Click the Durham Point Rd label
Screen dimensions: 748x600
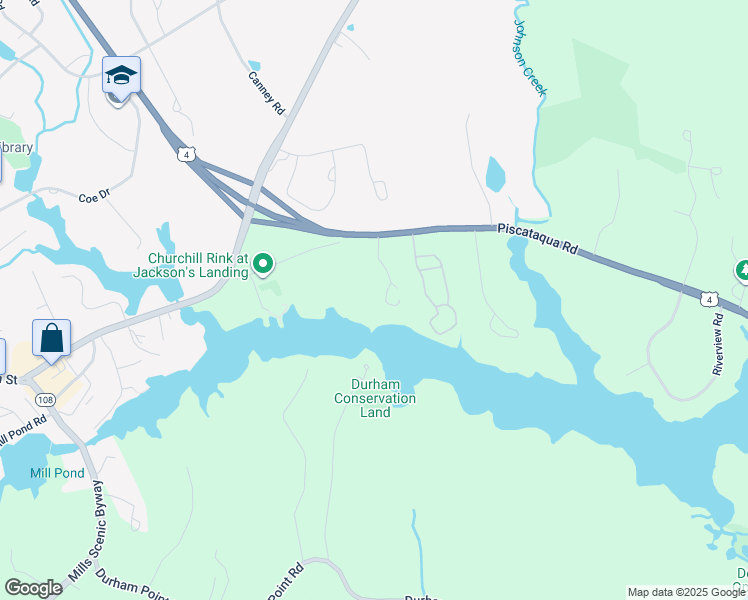point(131,585)
